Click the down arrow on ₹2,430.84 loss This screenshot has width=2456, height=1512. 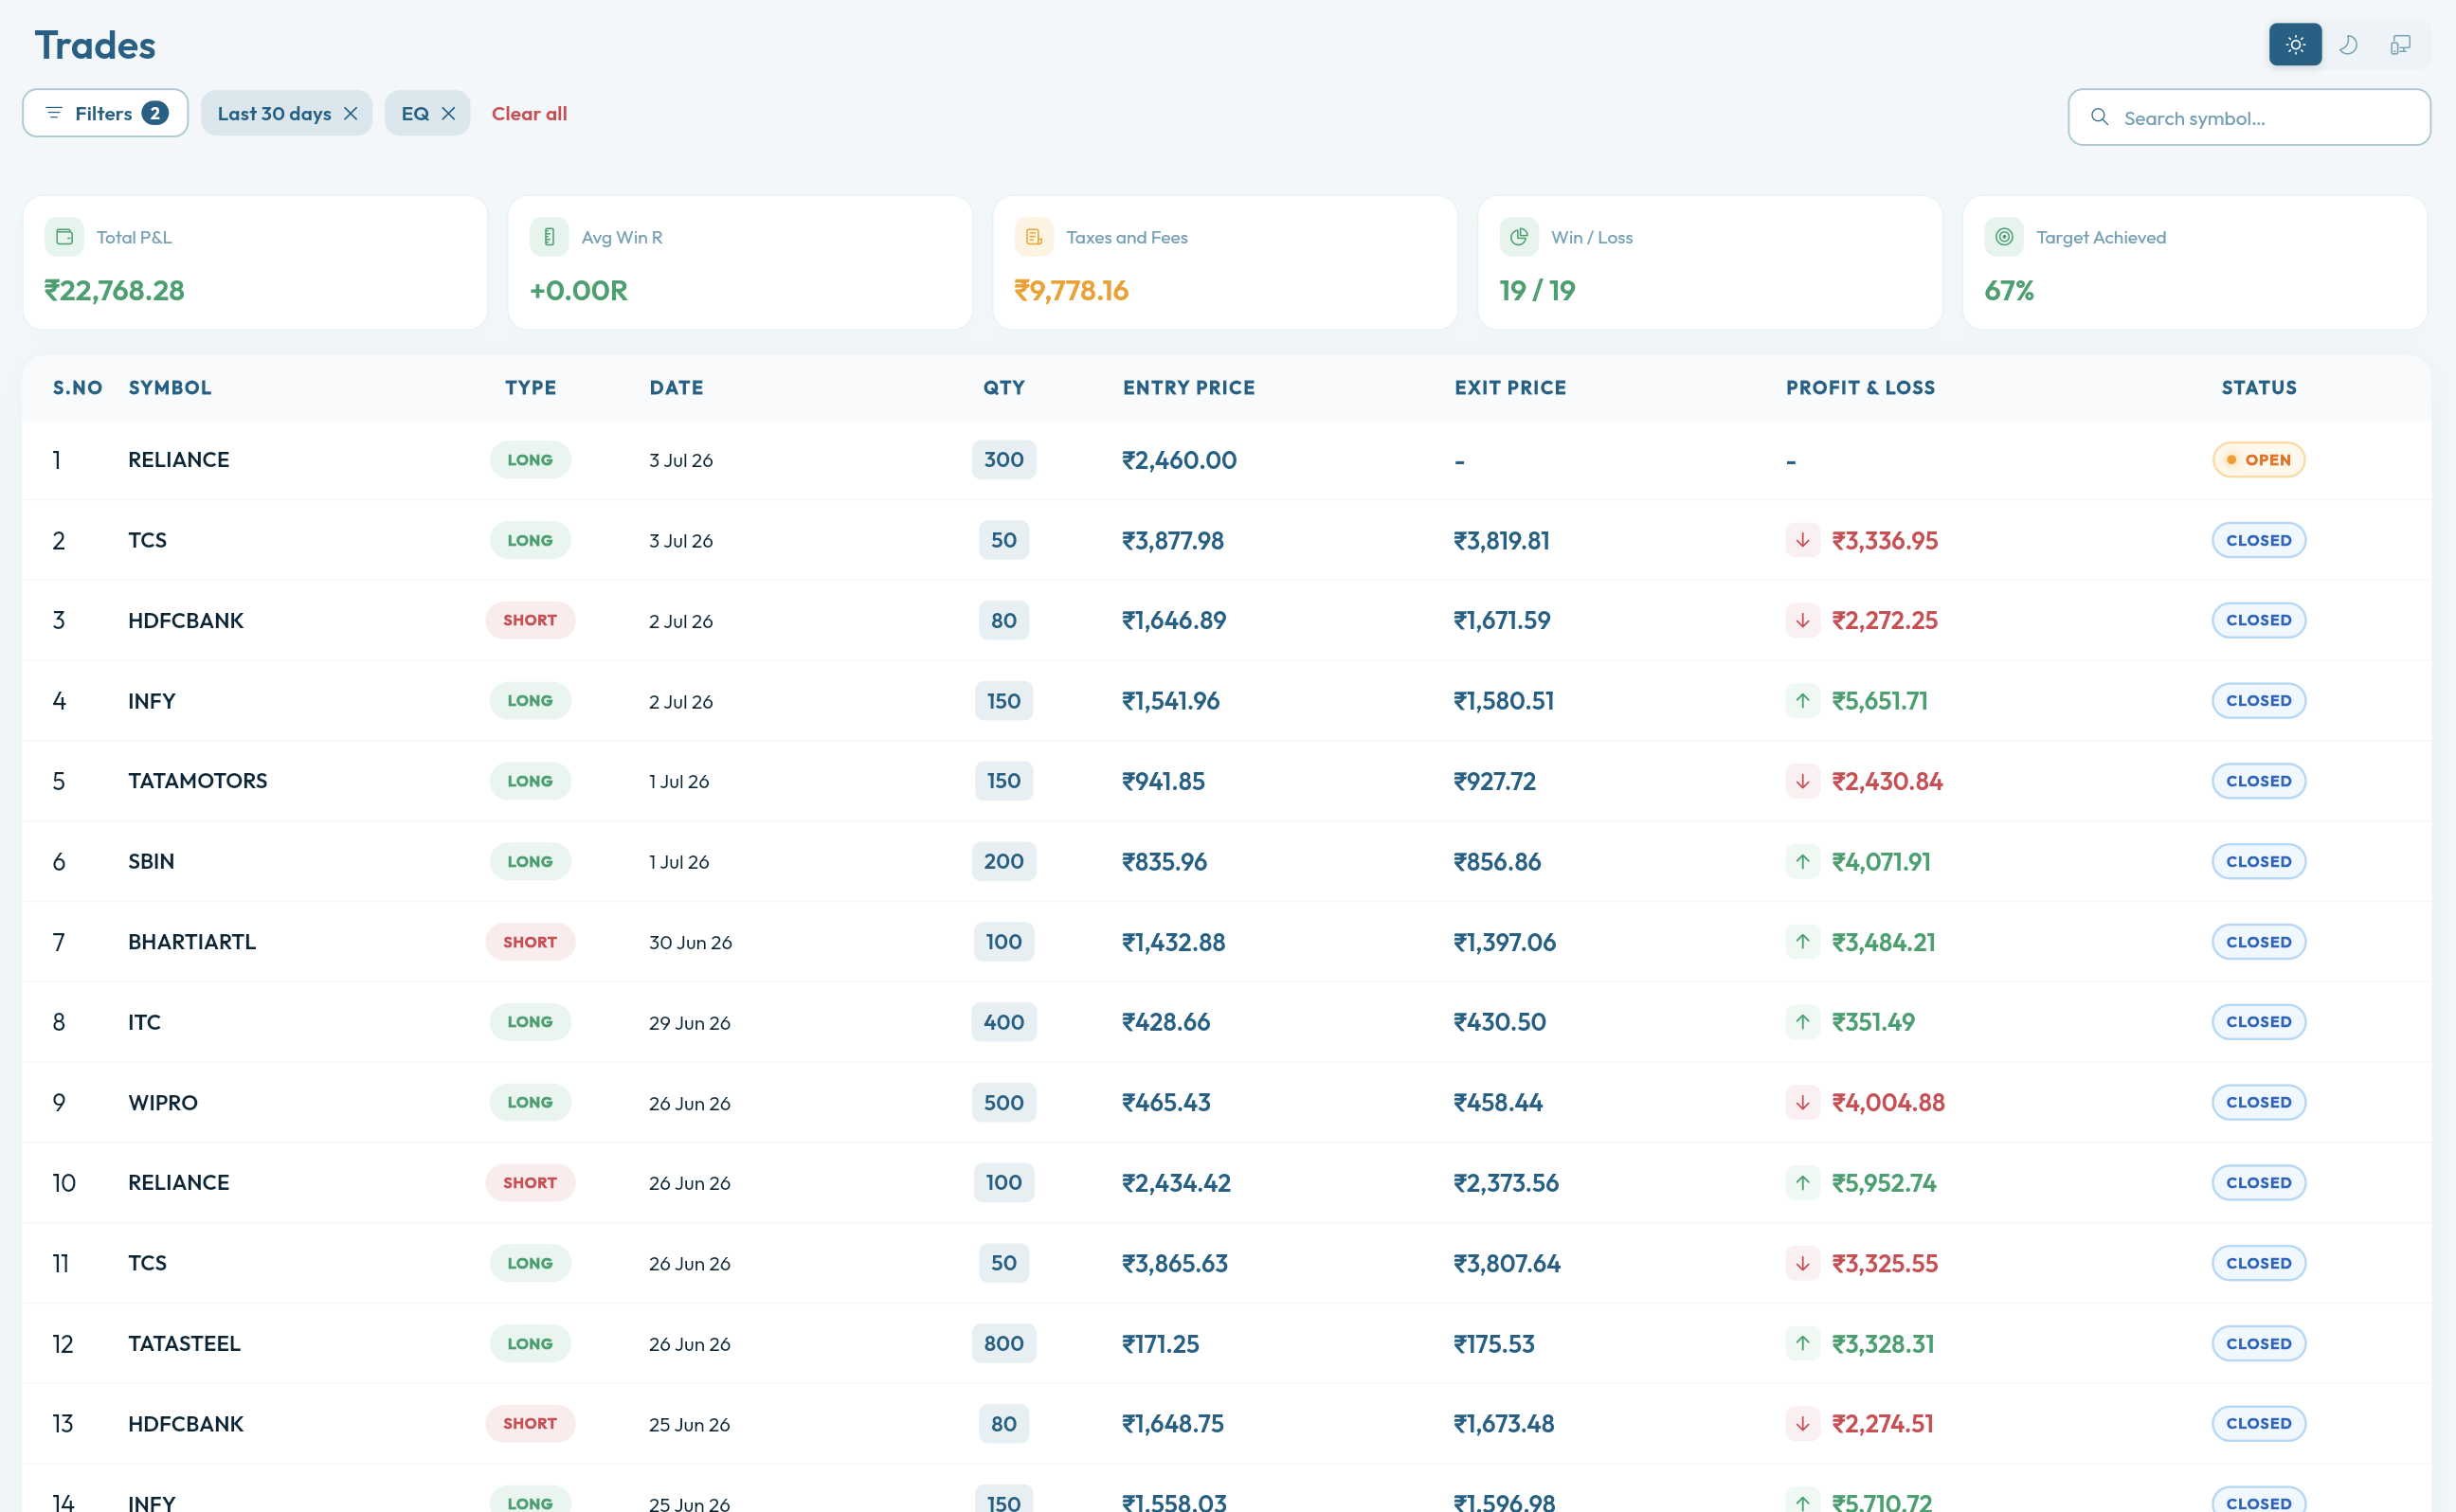[x=1802, y=781]
